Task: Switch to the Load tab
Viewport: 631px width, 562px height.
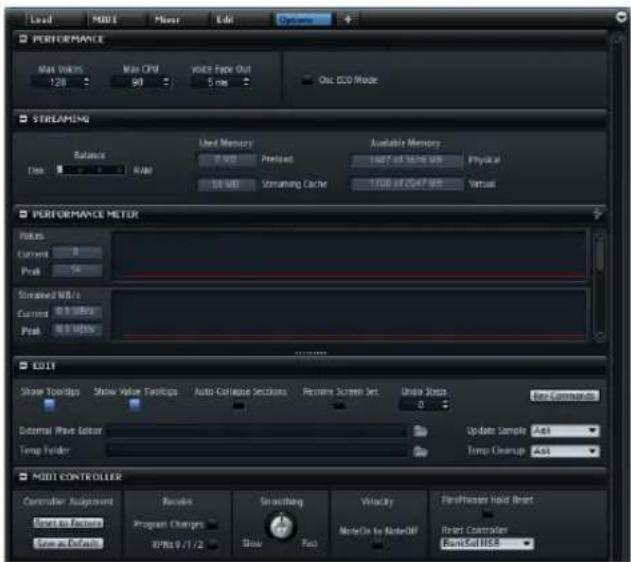Action: (41, 19)
